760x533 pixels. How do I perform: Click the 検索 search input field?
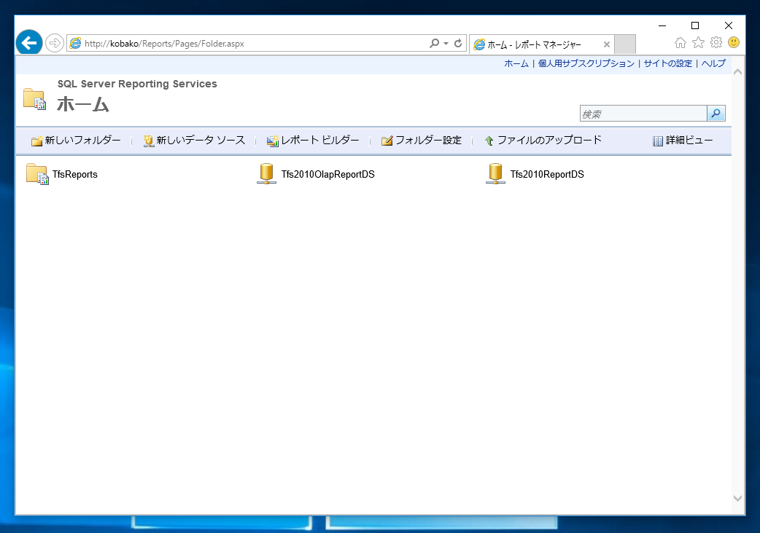coord(643,114)
